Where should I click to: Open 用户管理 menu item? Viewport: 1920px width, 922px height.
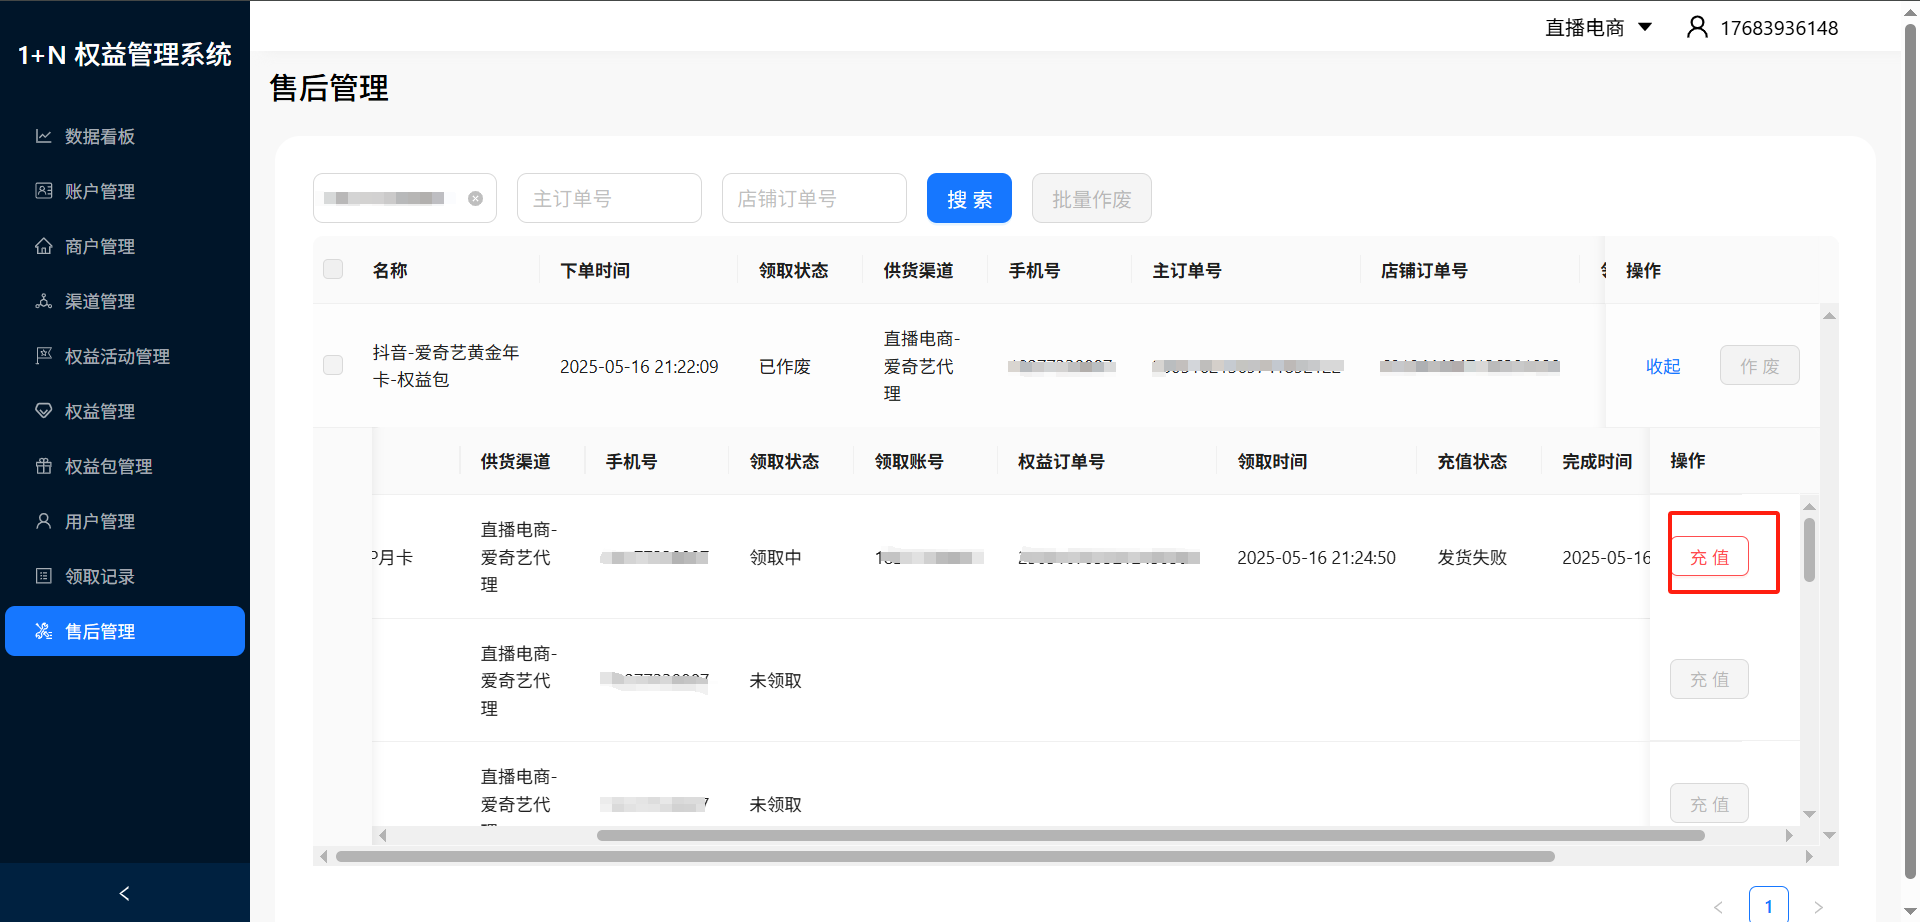[x=100, y=521]
